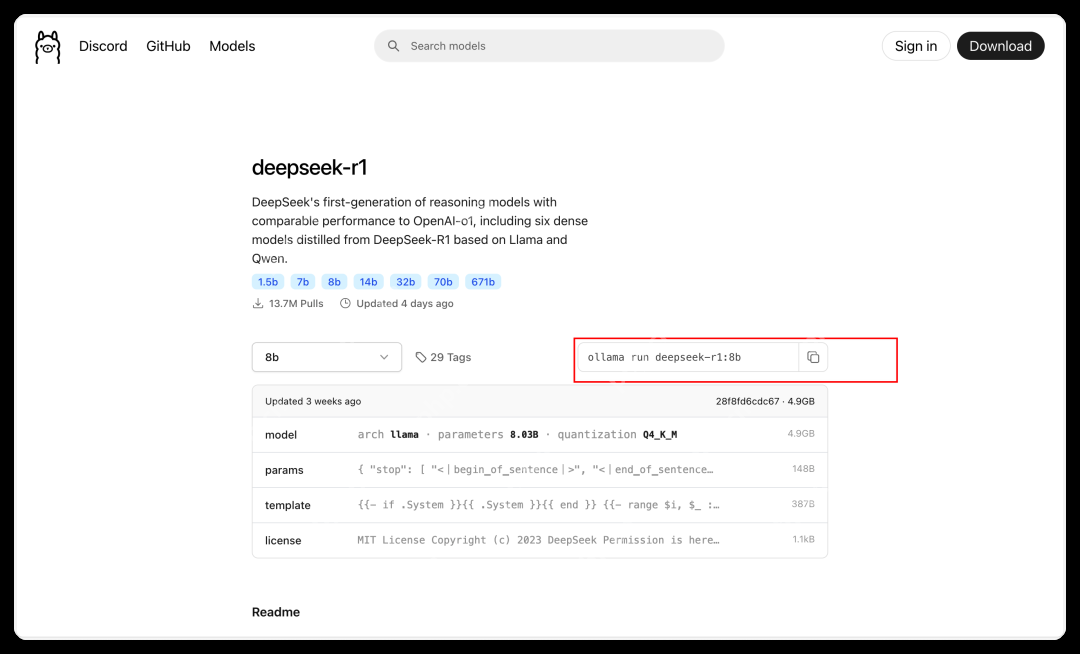Open the Discord link

(103, 46)
